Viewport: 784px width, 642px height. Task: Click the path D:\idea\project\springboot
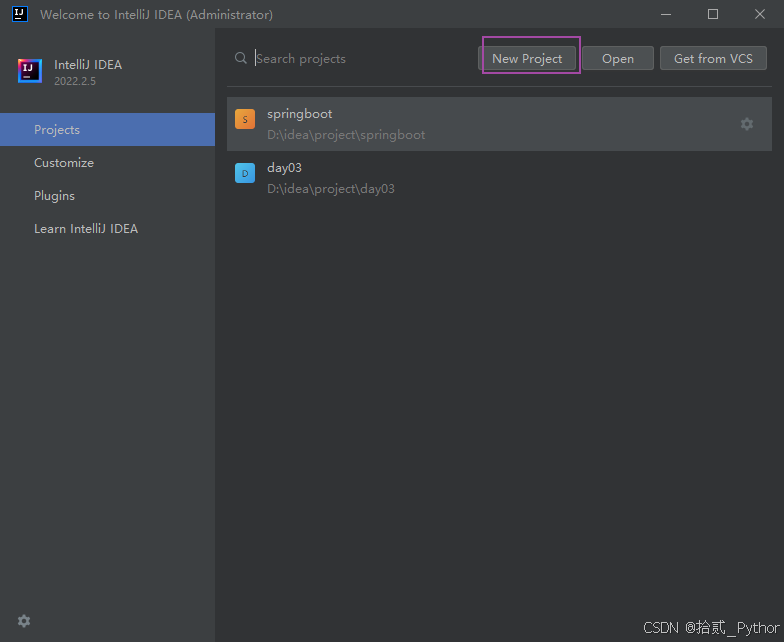346,135
